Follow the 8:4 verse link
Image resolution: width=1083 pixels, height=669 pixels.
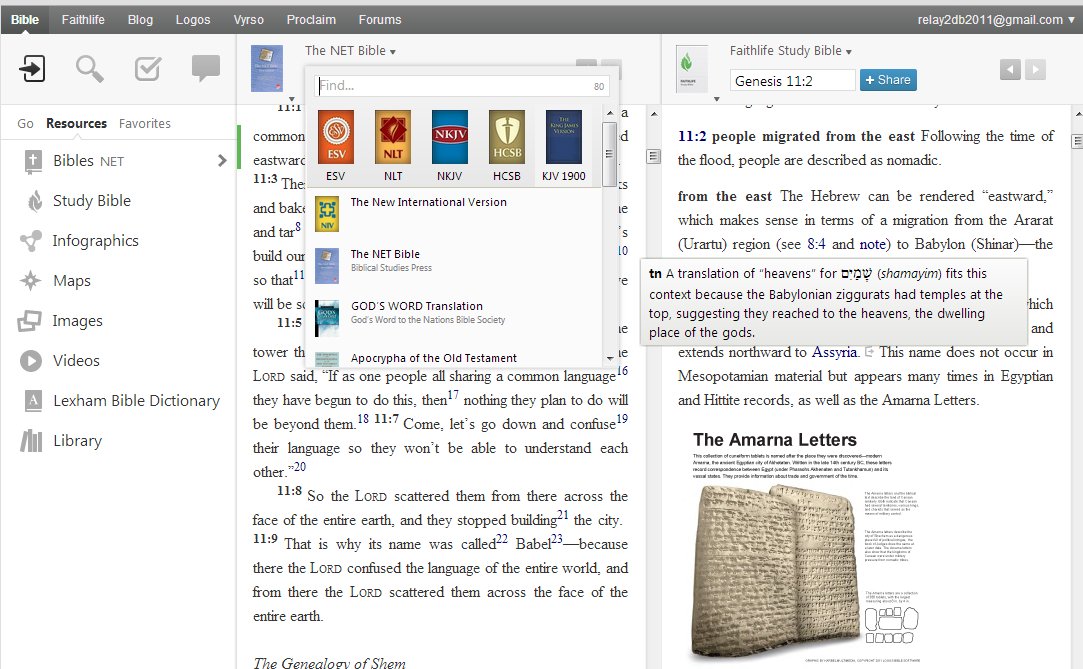[x=816, y=244]
